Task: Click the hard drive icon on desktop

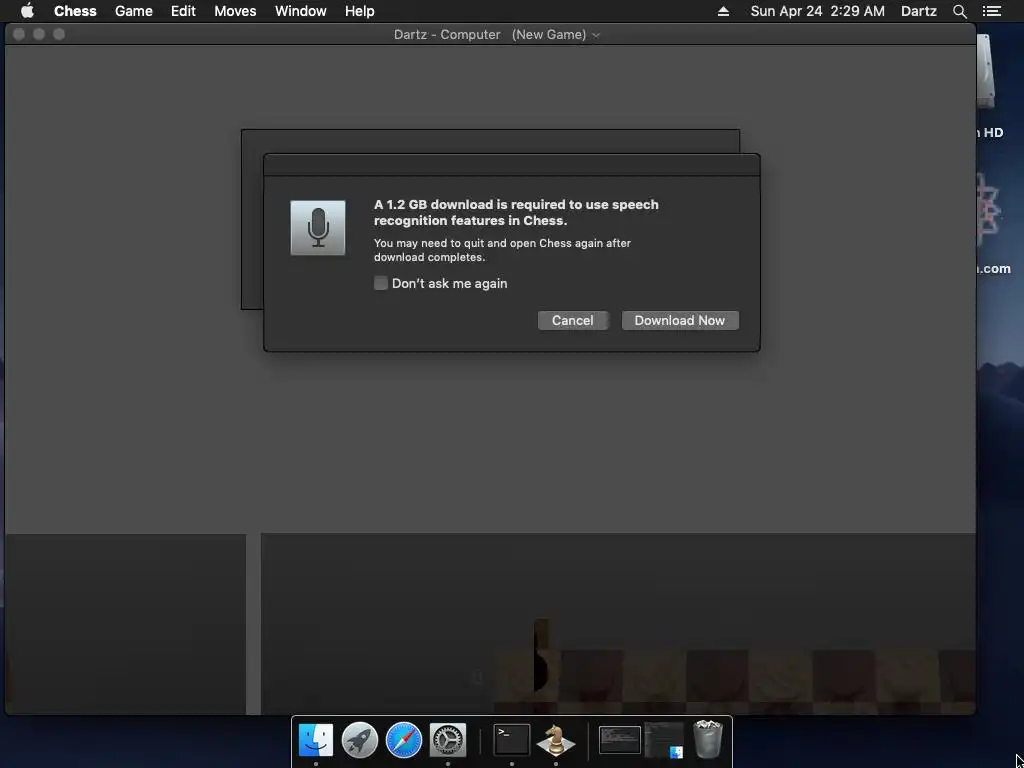Action: (x=986, y=72)
